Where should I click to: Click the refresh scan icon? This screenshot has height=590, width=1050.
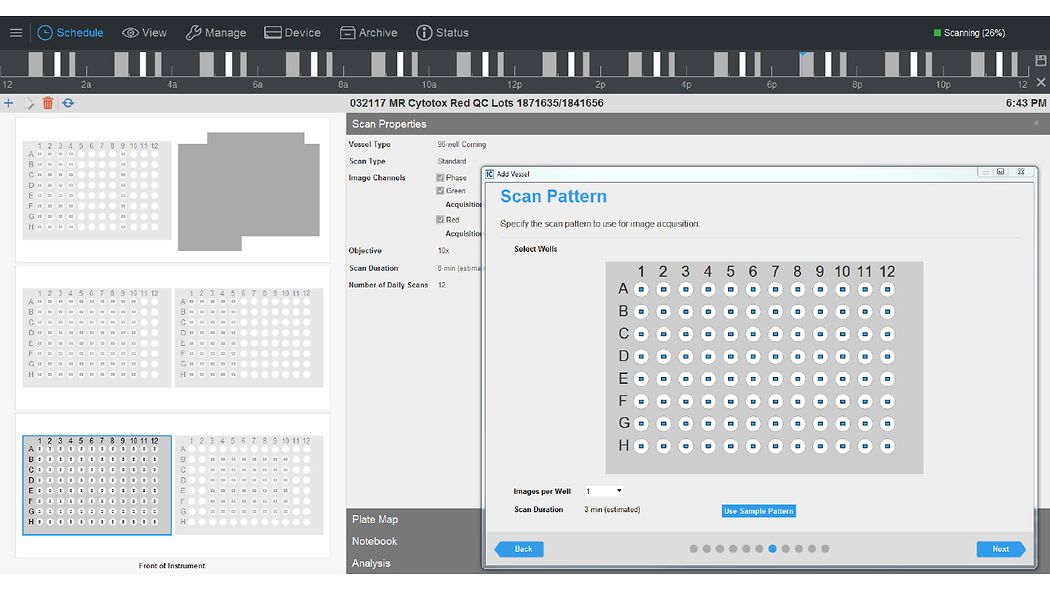coord(67,103)
